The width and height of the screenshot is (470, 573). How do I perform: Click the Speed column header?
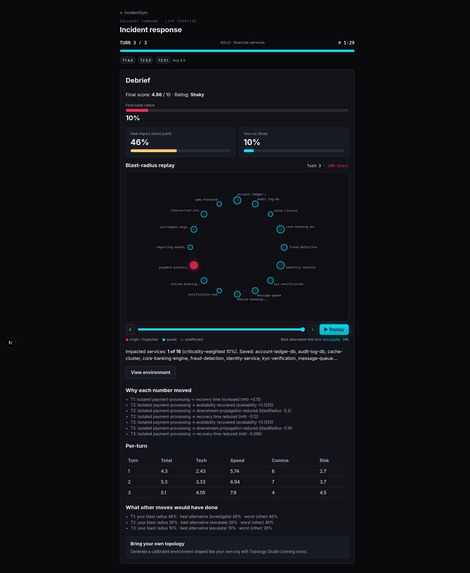[x=237, y=460]
